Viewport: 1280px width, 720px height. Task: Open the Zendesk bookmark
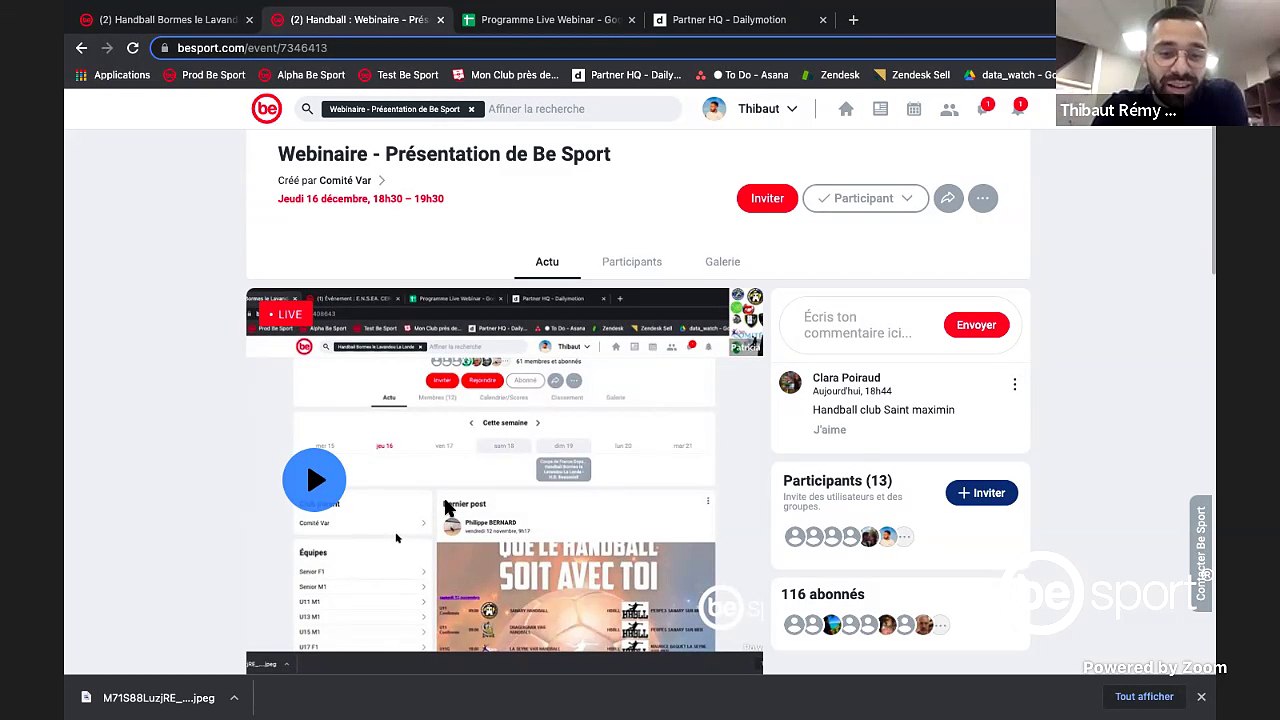click(x=830, y=75)
